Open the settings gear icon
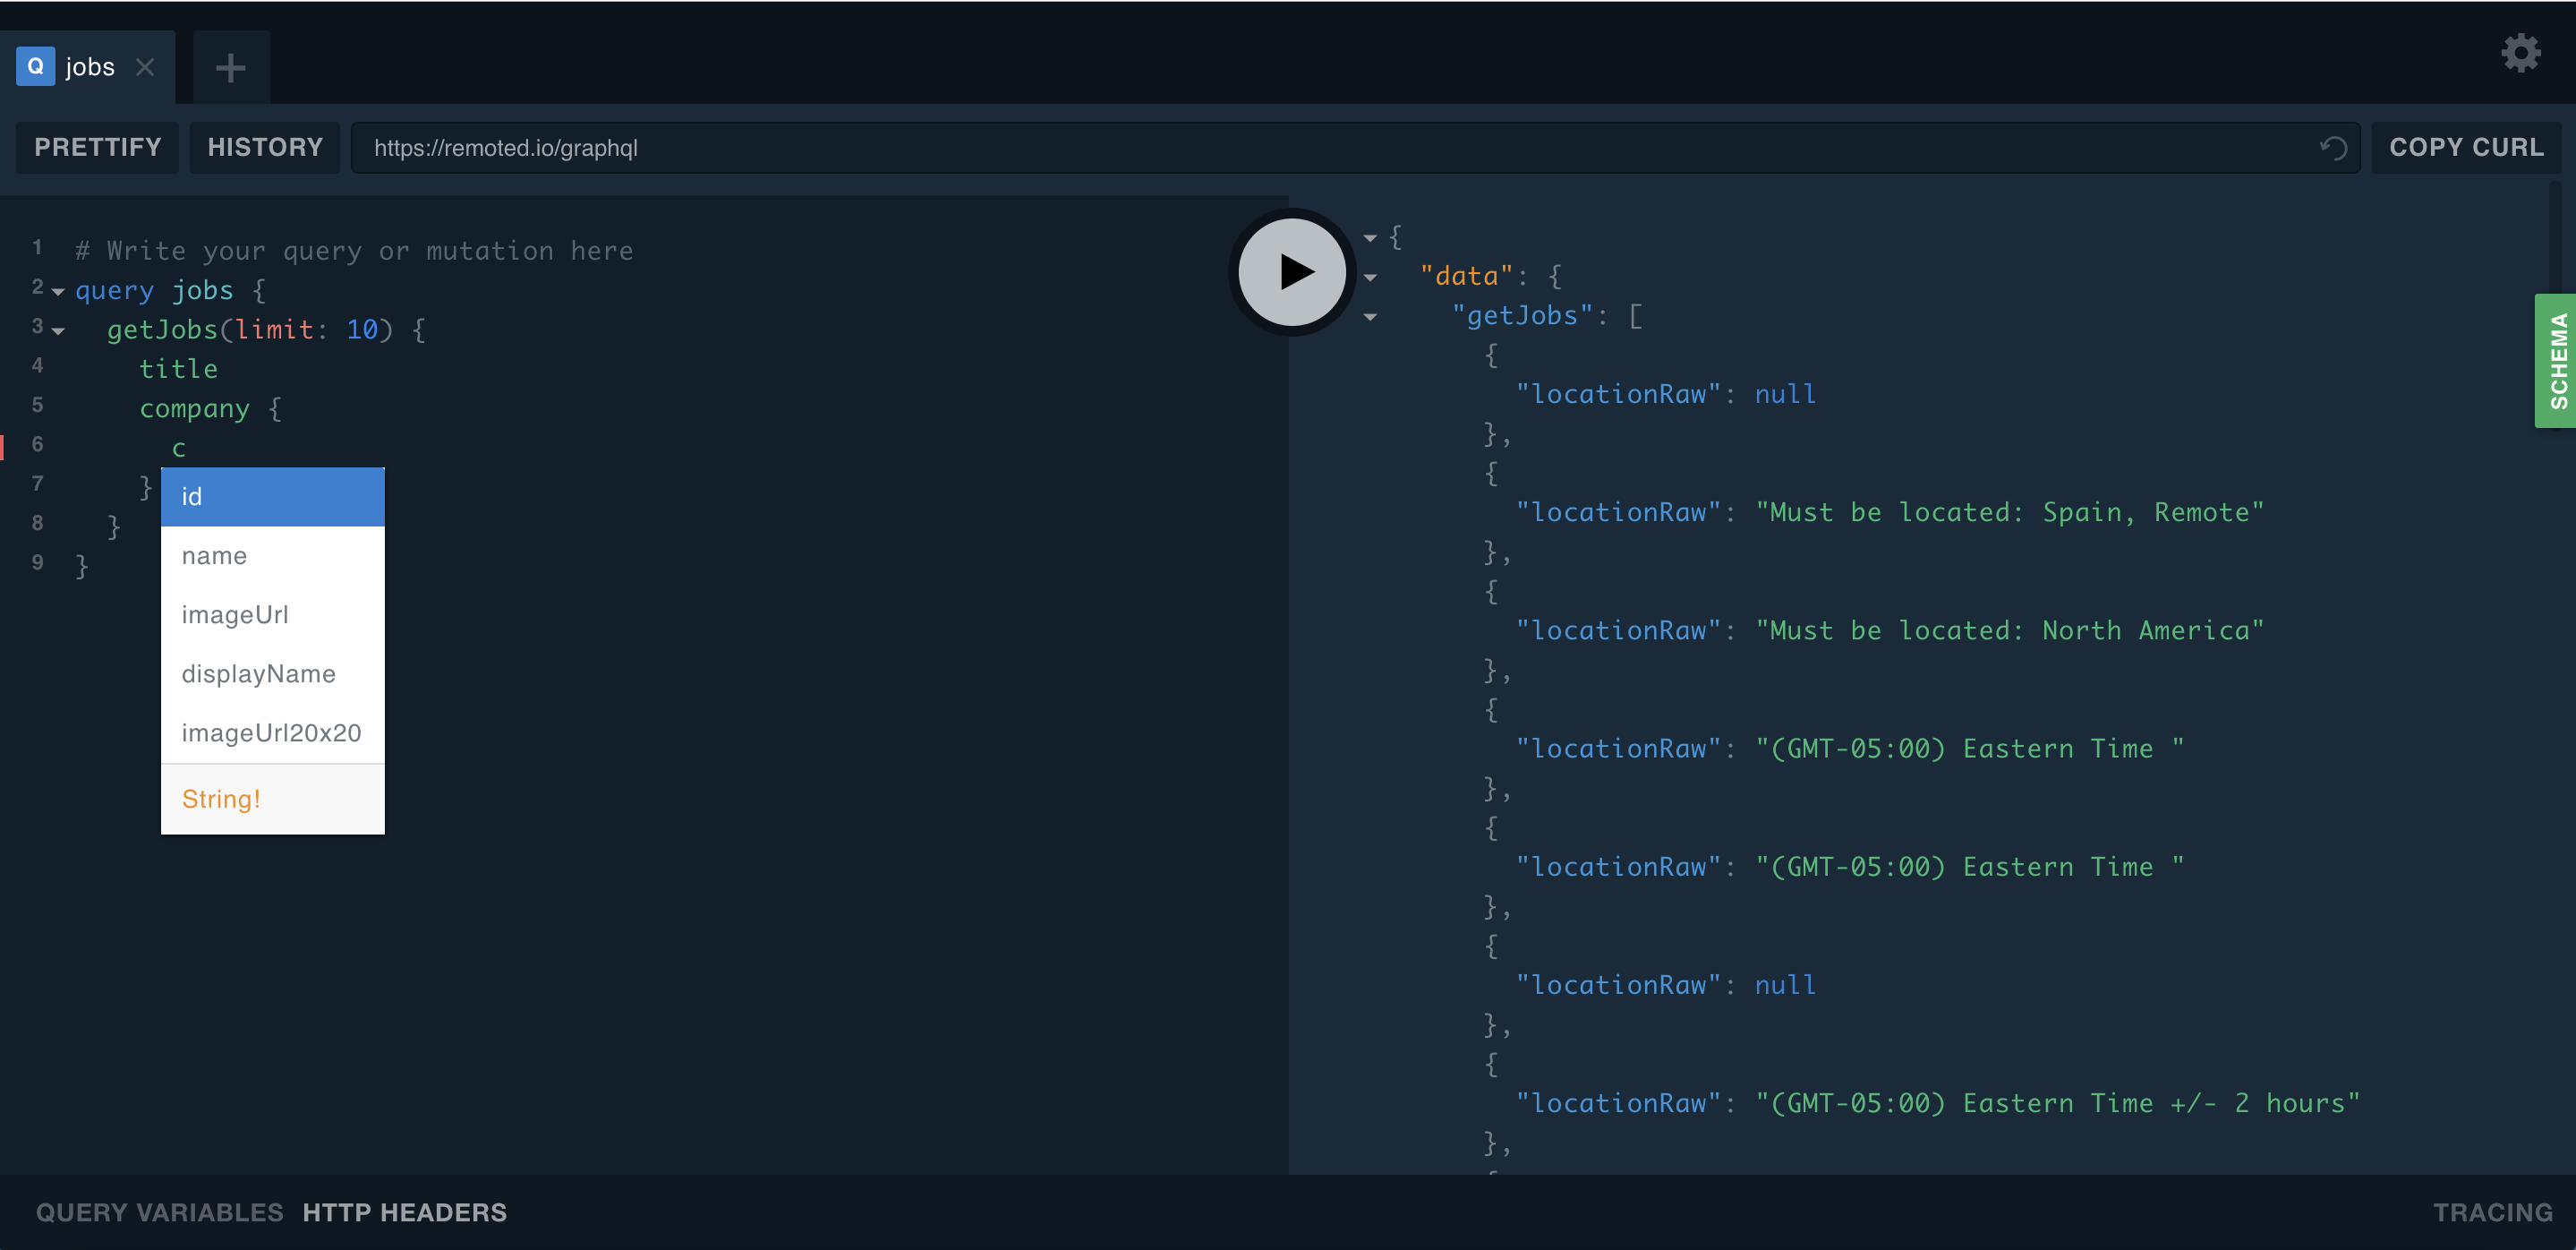The image size is (2576, 1250). click(2521, 53)
